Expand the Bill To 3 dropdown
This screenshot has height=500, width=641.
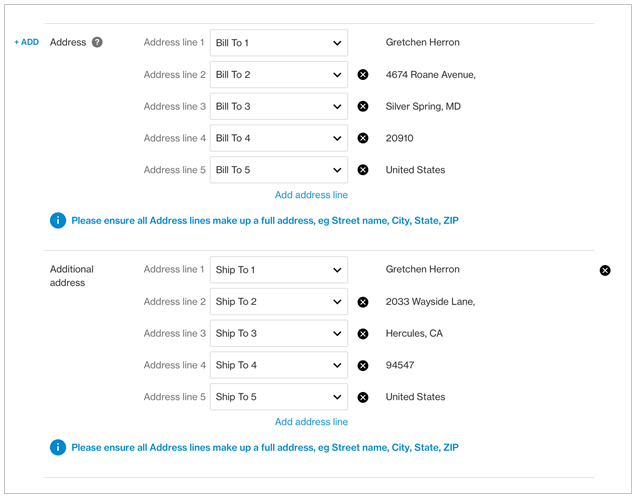(x=278, y=107)
